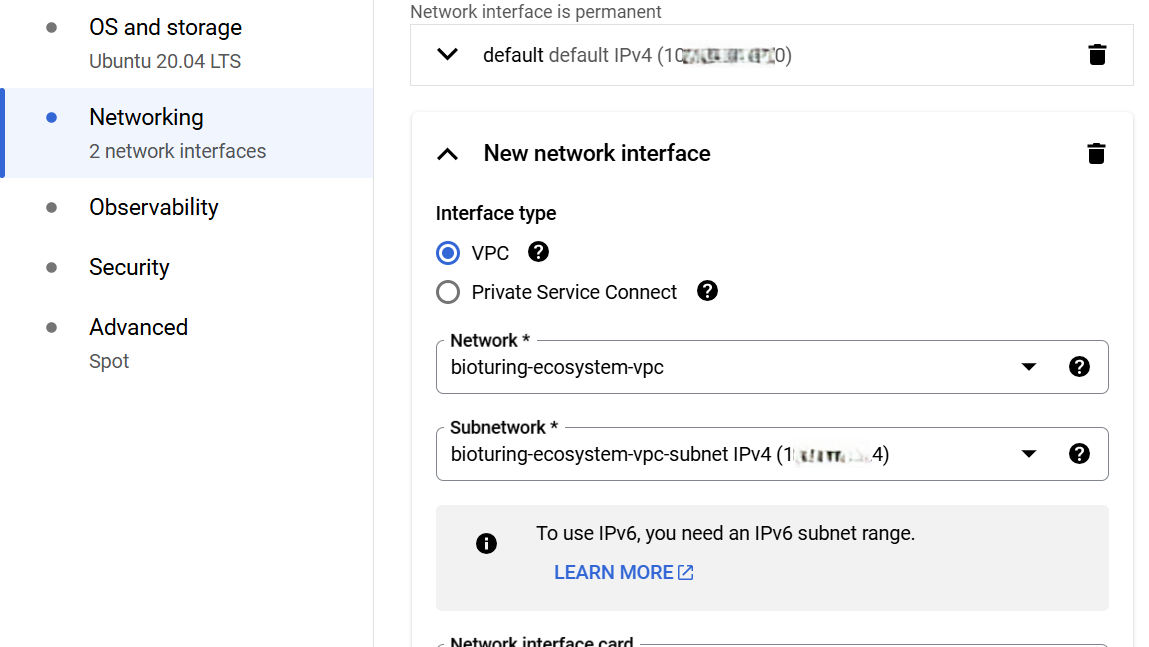Select Private Service Connect radio option

tap(448, 292)
